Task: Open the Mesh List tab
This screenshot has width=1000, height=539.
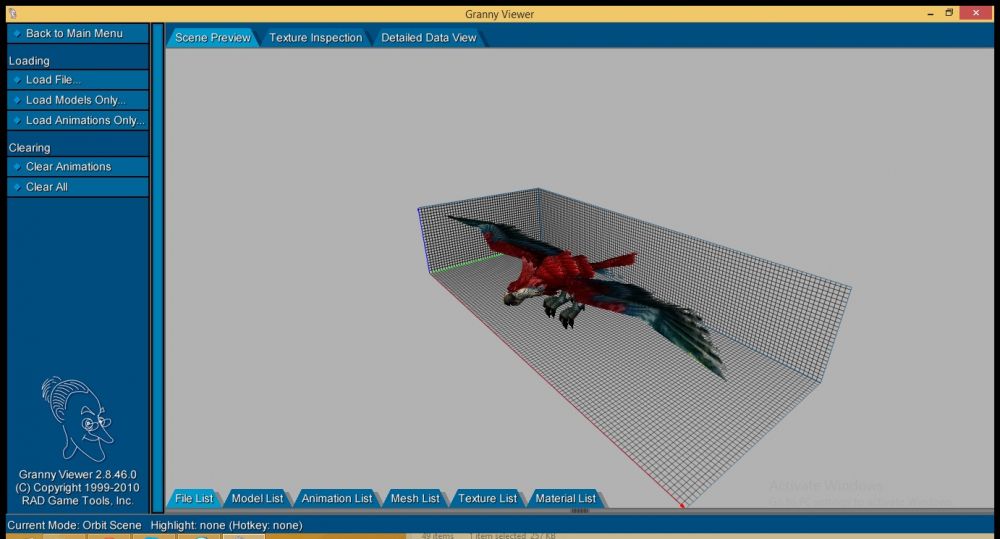Action: (414, 498)
